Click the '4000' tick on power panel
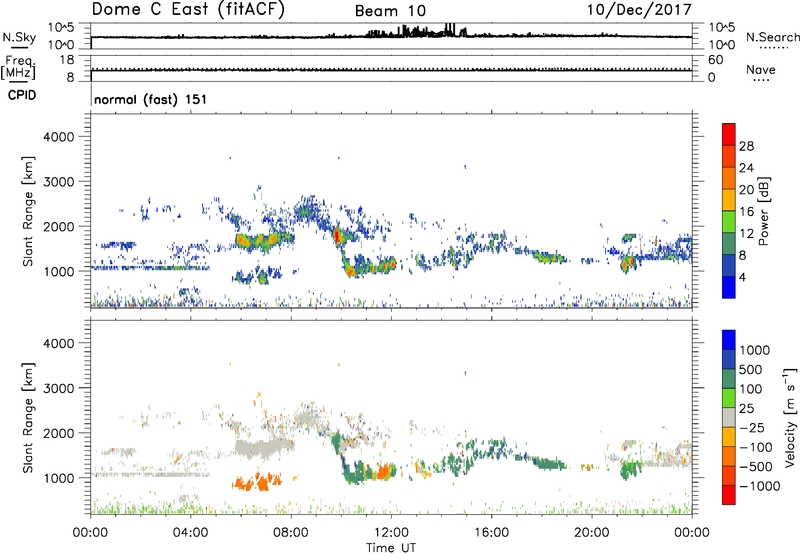 pyautogui.click(x=59, y=137)
